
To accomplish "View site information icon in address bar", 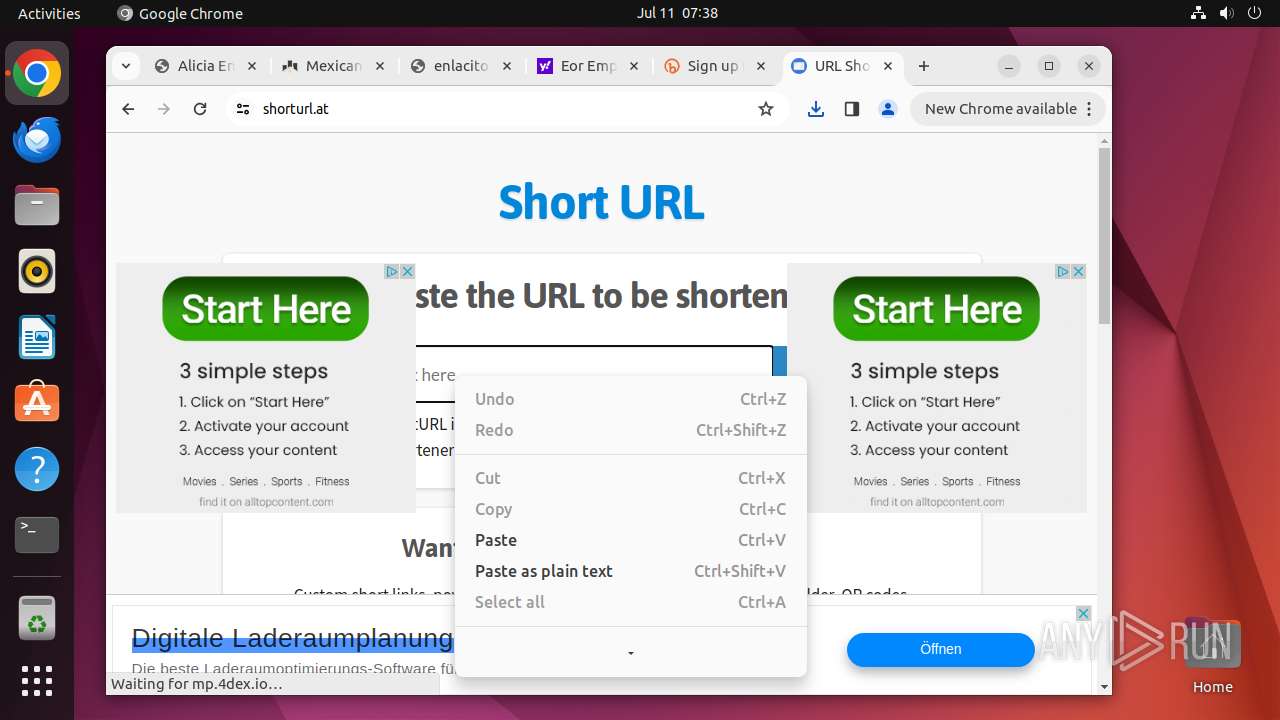I will [243, 109].
